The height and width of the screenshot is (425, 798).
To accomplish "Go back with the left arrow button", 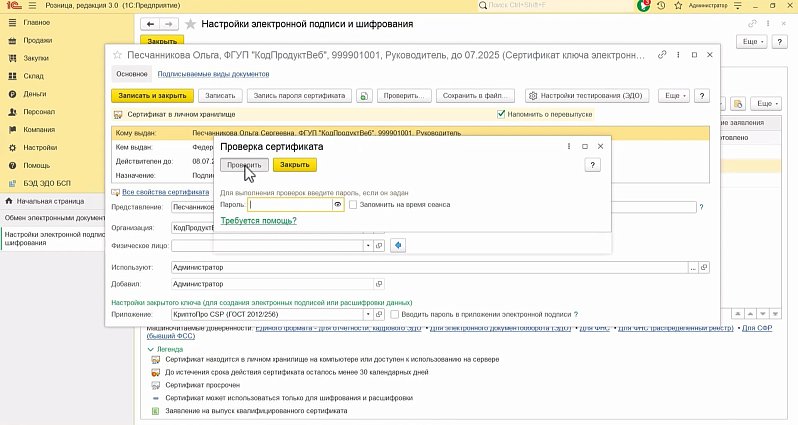I will click(x=150, y=24).
